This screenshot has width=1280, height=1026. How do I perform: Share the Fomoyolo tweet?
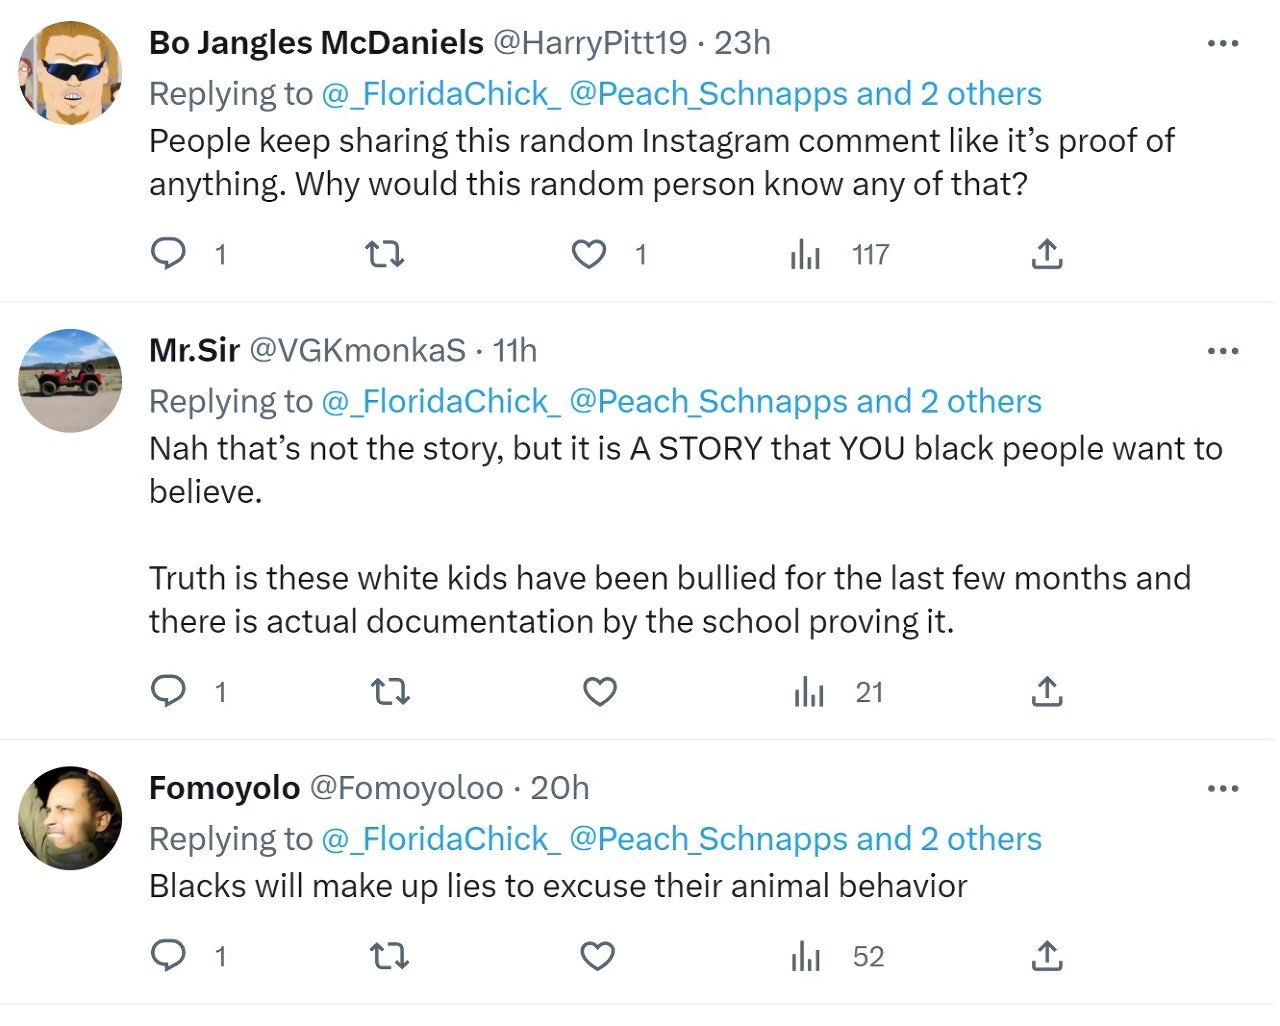pos(1046,956)
